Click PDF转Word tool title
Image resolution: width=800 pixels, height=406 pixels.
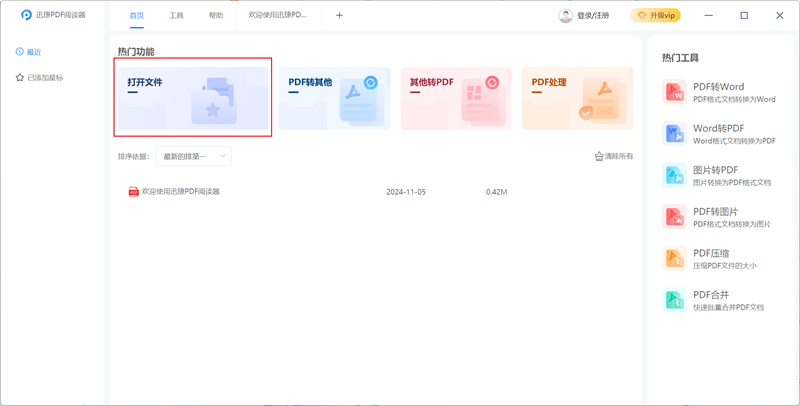718,87
